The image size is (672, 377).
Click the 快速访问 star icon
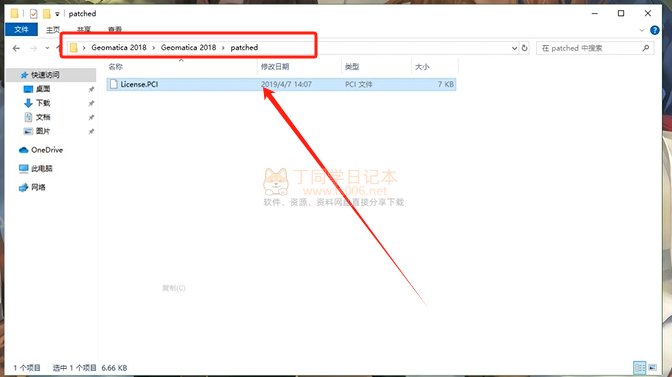[x=24, y=75]
